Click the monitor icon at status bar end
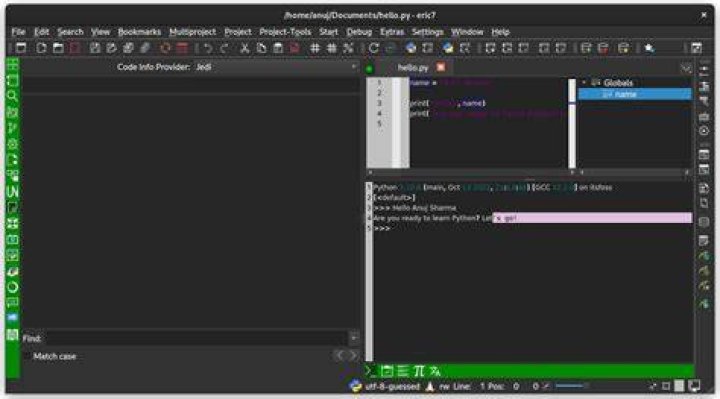The image size is (720, 399). [x=694, y=386]
